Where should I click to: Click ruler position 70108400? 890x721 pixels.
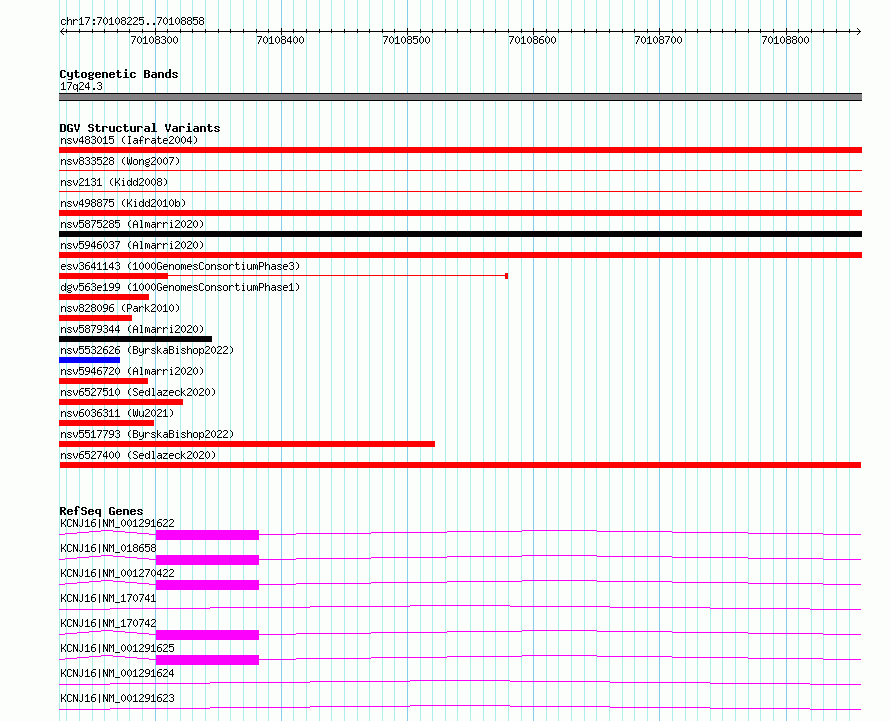[x=280, y=40]
